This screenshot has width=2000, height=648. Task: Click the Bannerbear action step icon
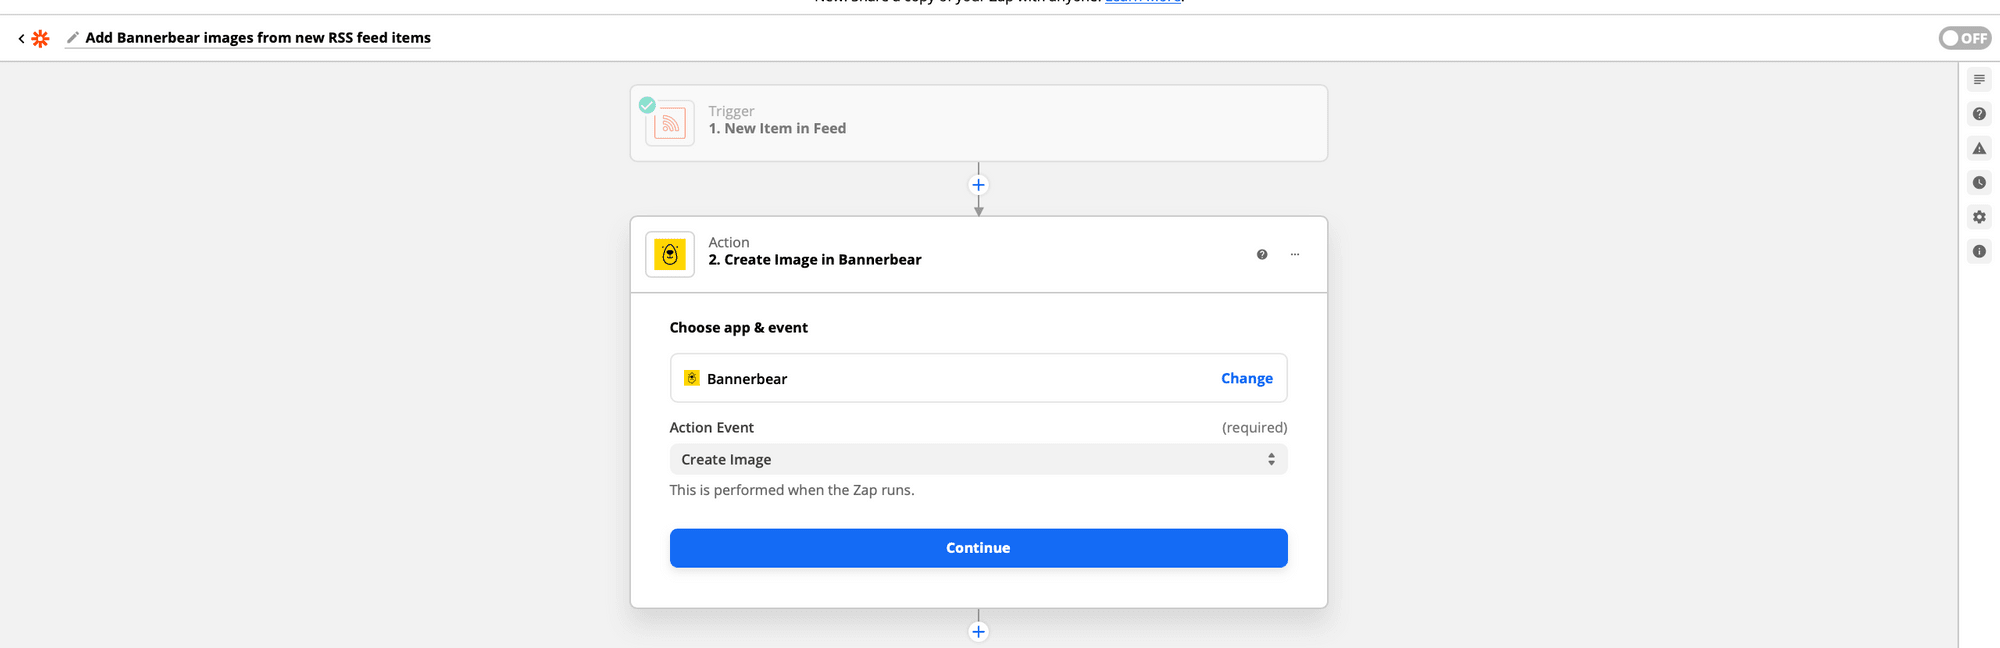pyautogui.click(x=670, y=254)
